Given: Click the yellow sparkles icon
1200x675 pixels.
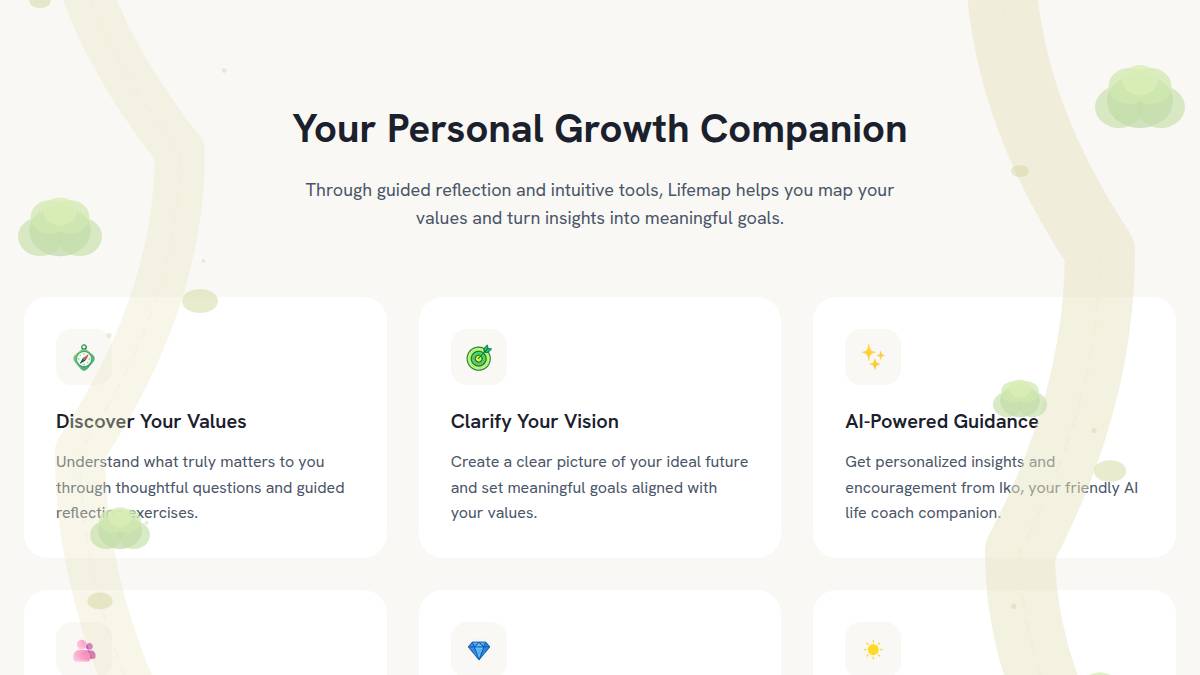Looking at the screenshot, I should pos(873,357).
